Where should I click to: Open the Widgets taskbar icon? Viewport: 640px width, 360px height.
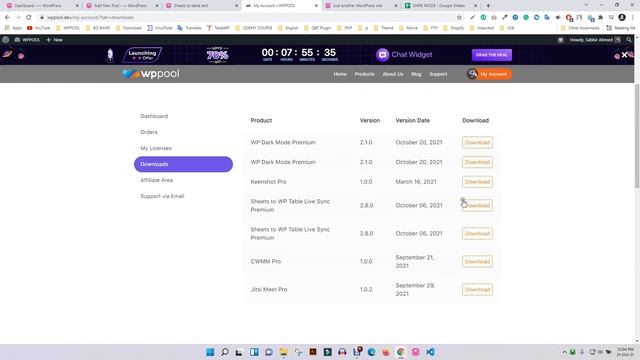(254, 352)
